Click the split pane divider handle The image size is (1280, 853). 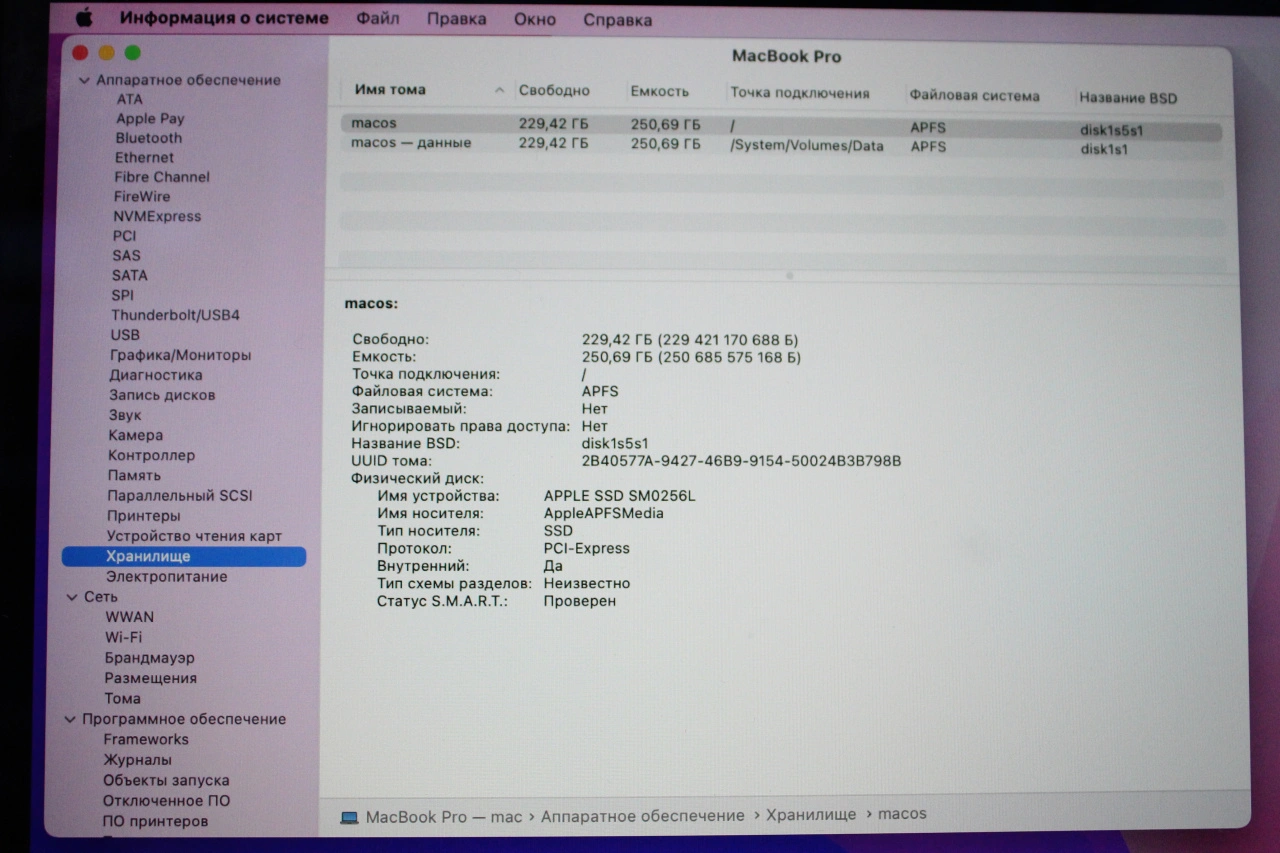point(789,275)
